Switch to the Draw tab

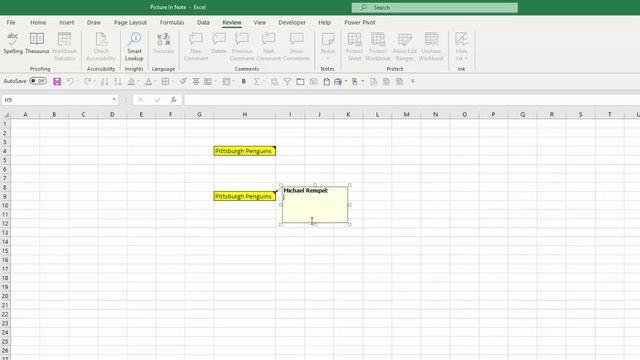94,22
